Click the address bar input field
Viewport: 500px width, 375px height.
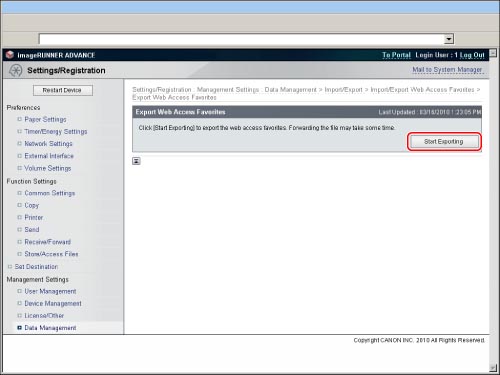241,39
